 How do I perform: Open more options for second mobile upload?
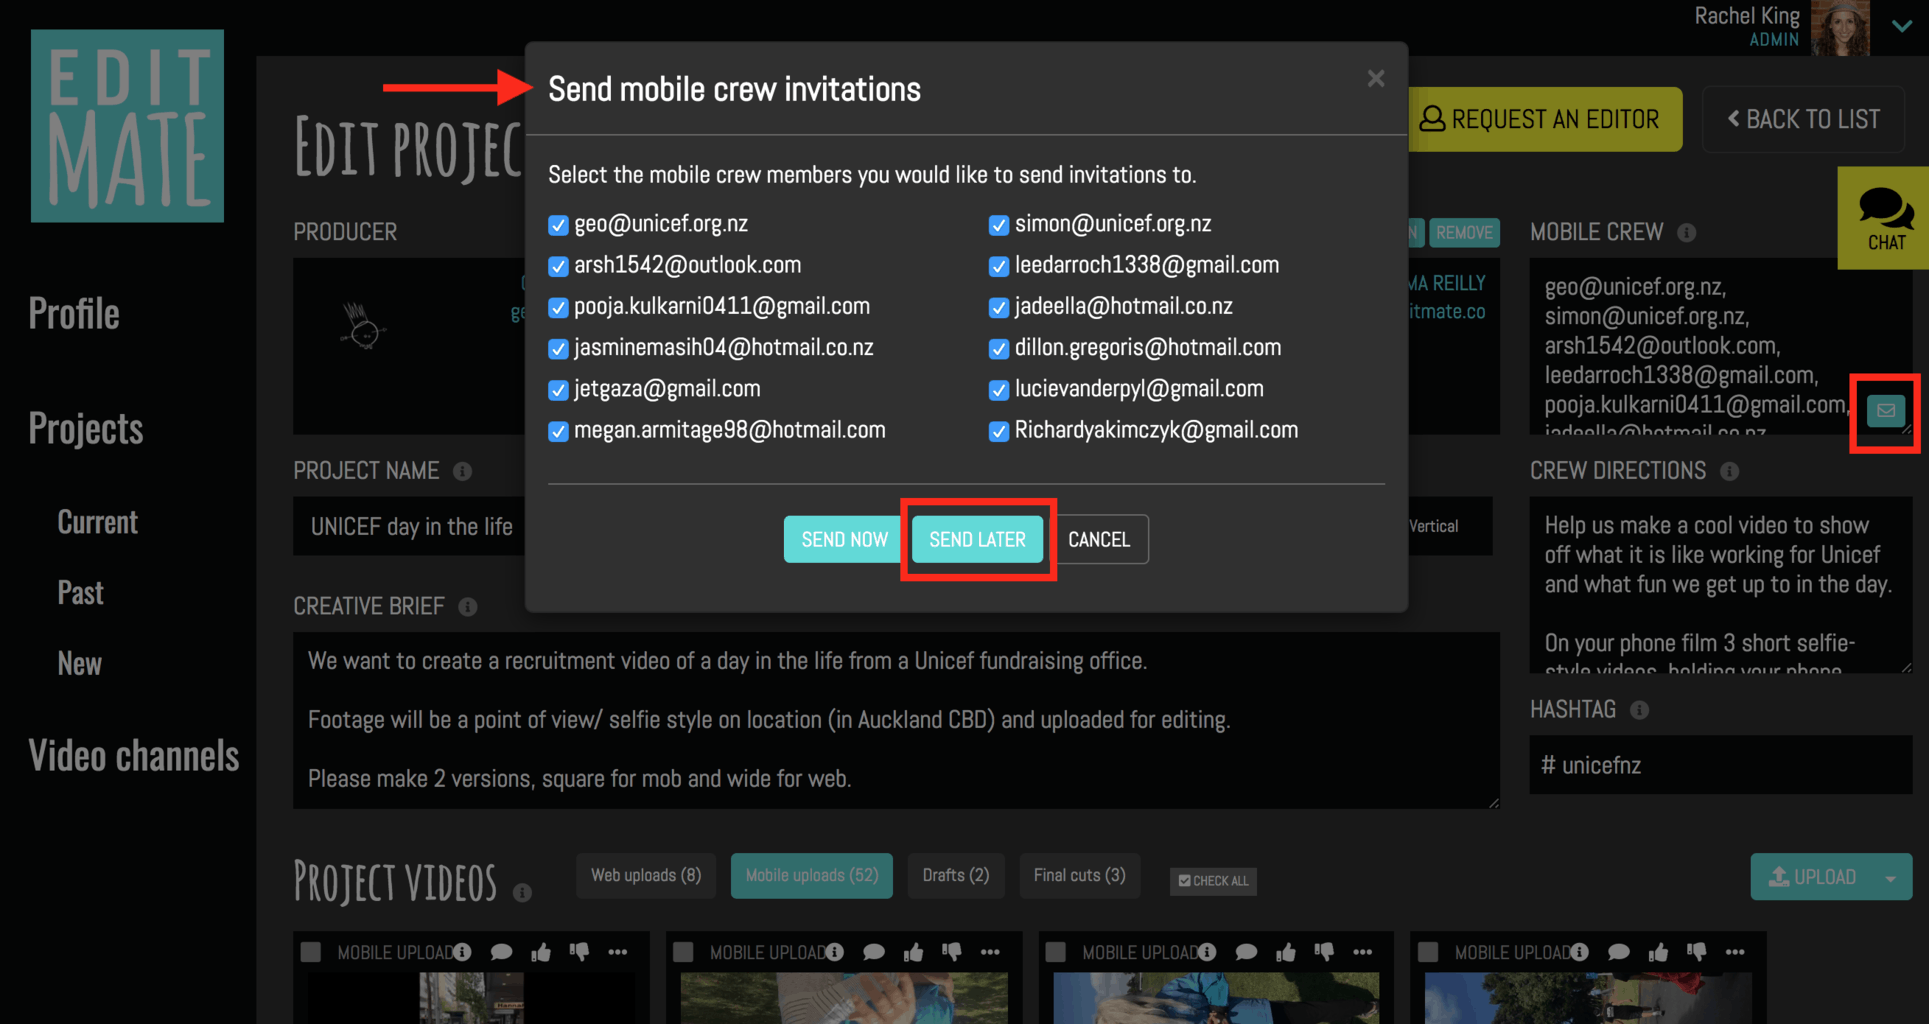(x=990, y=952)
